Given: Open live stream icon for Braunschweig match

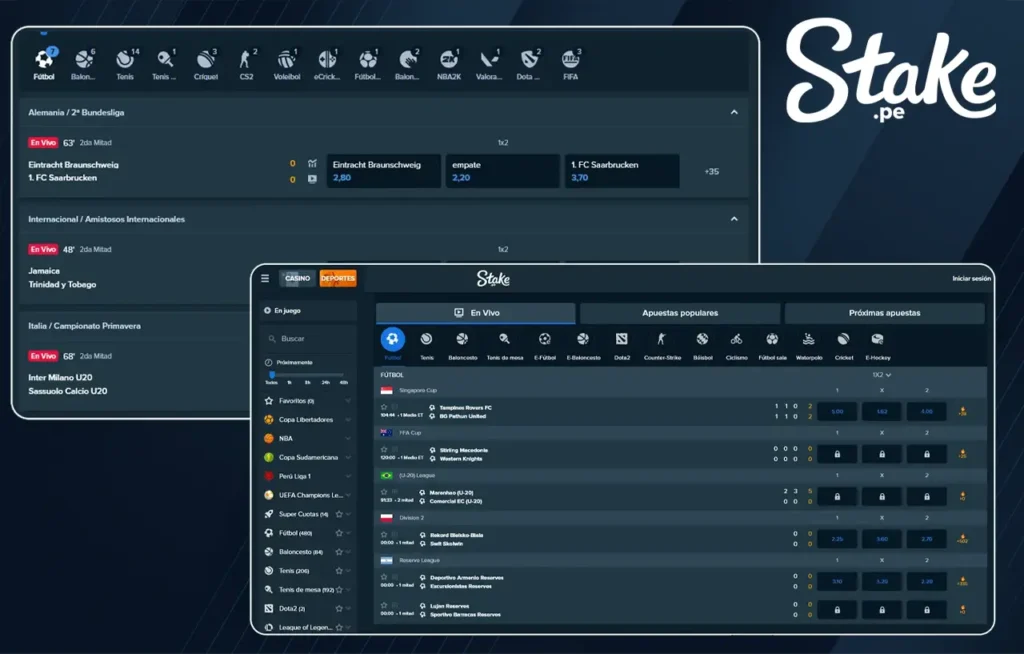Looking at the screenshot, I should (x=312, y=179).
